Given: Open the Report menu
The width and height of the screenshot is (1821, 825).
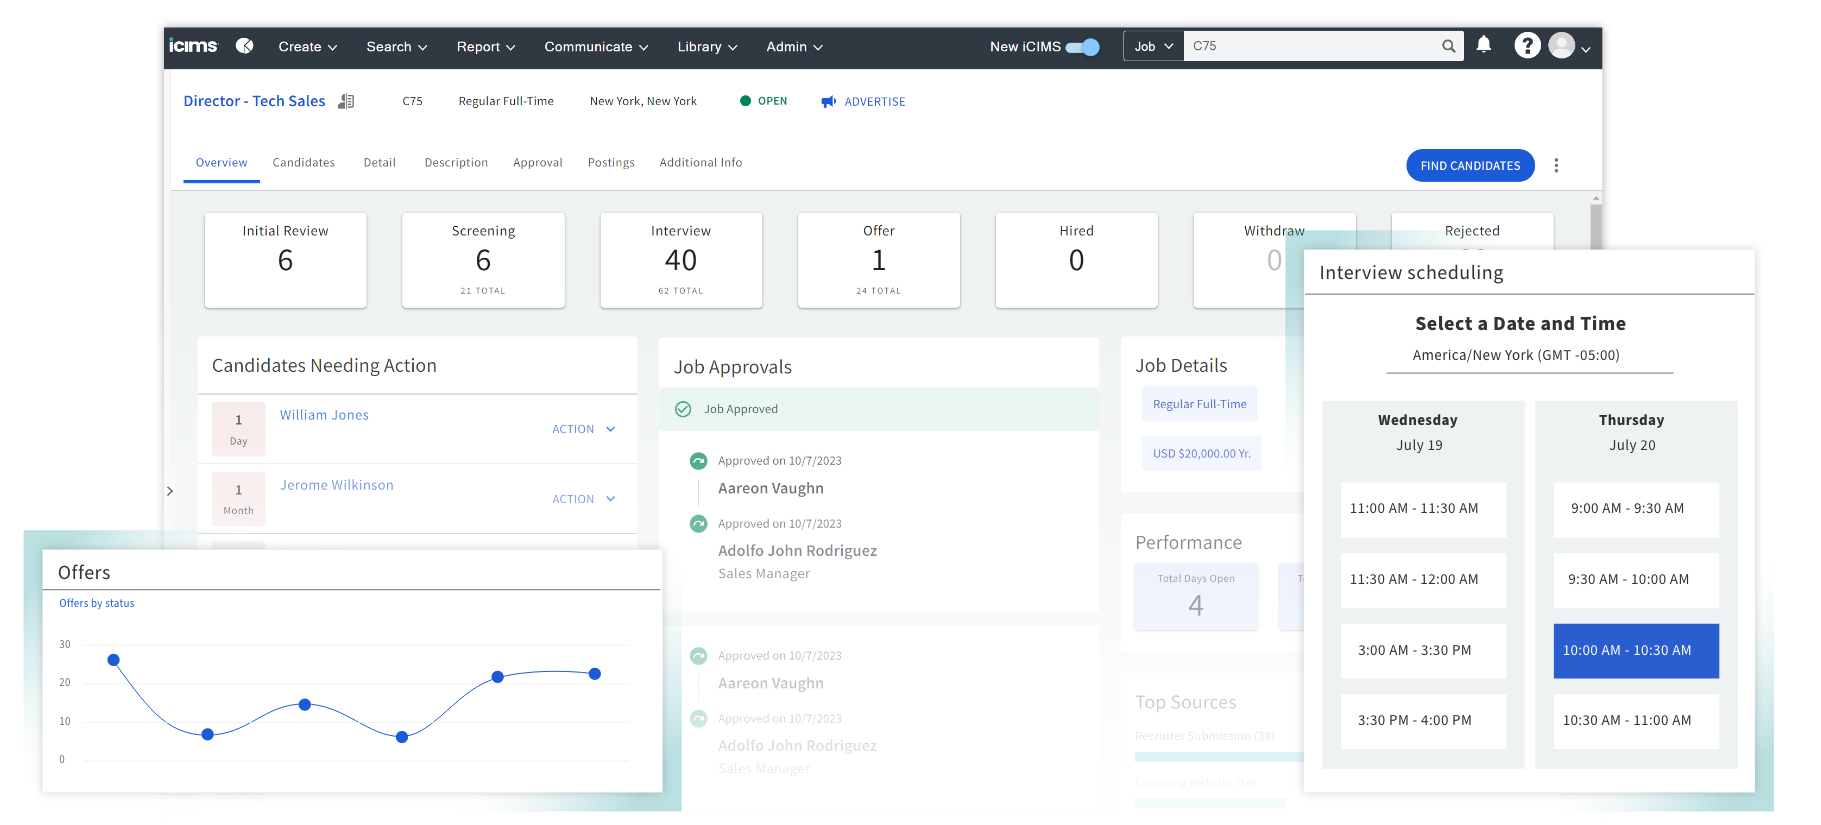Looking at the screenshot, I should 485,47.
